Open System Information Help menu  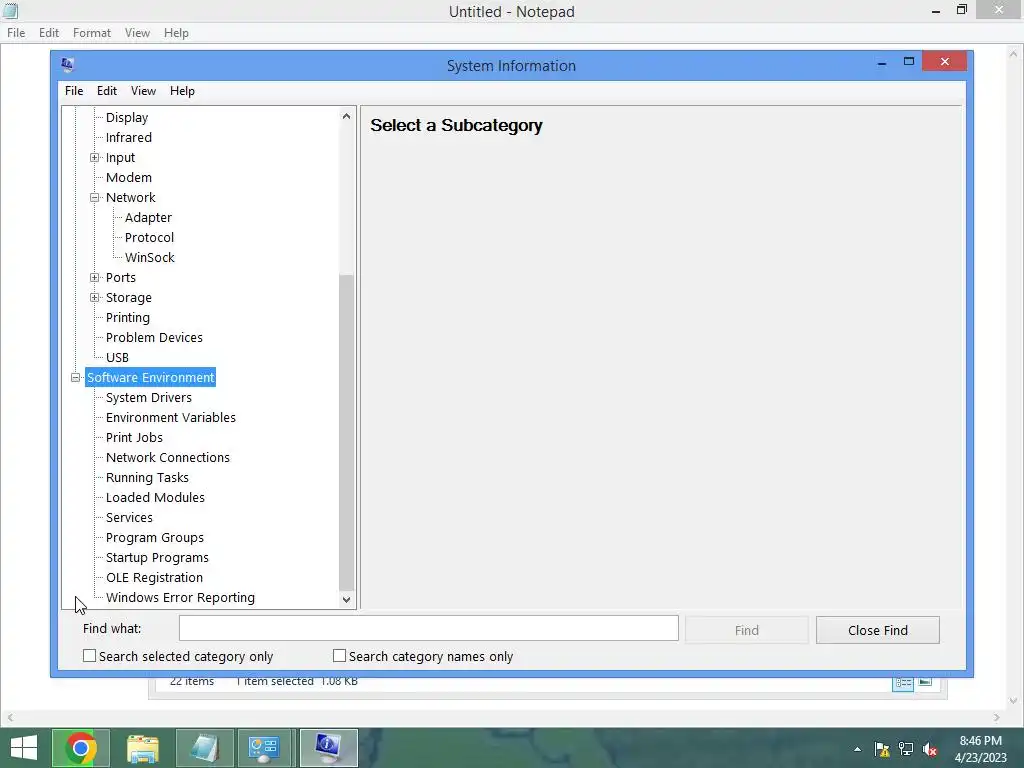tap(182, 91)
